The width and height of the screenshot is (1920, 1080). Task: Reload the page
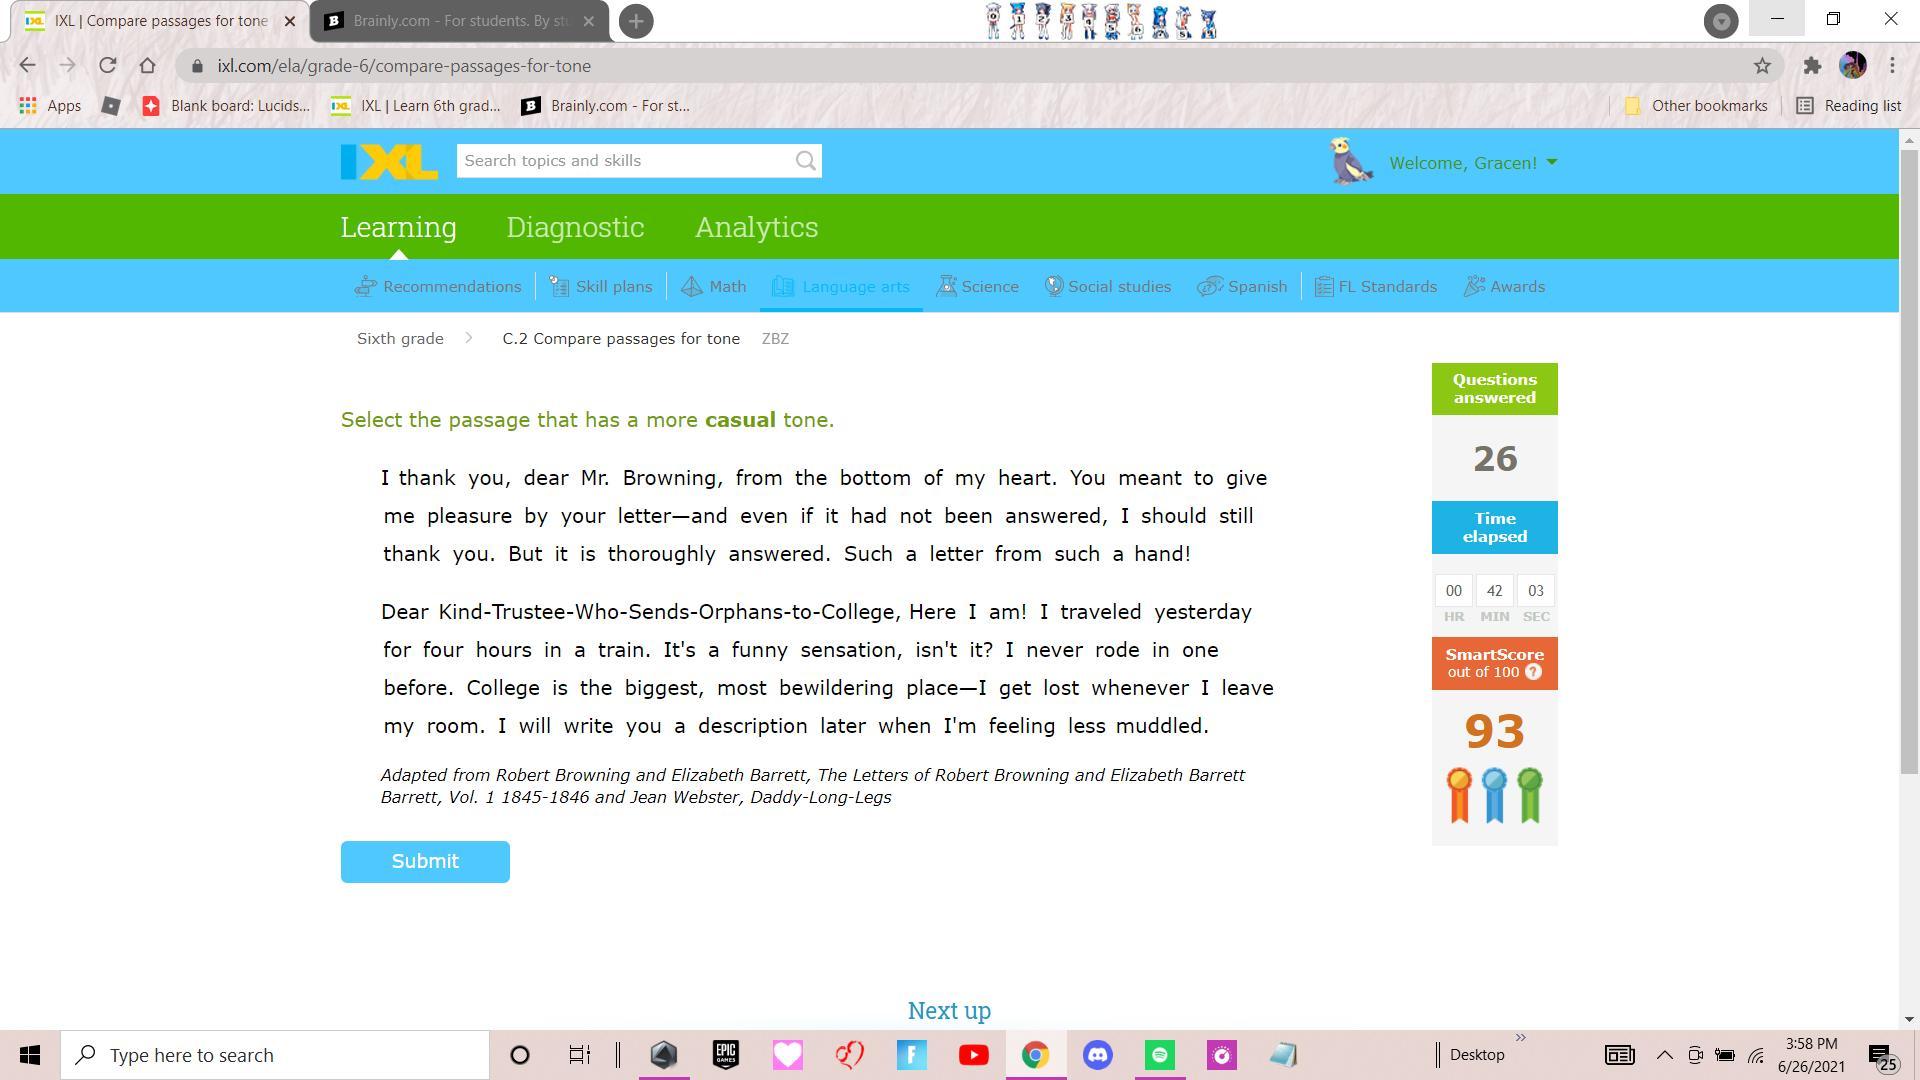point(108,66)
